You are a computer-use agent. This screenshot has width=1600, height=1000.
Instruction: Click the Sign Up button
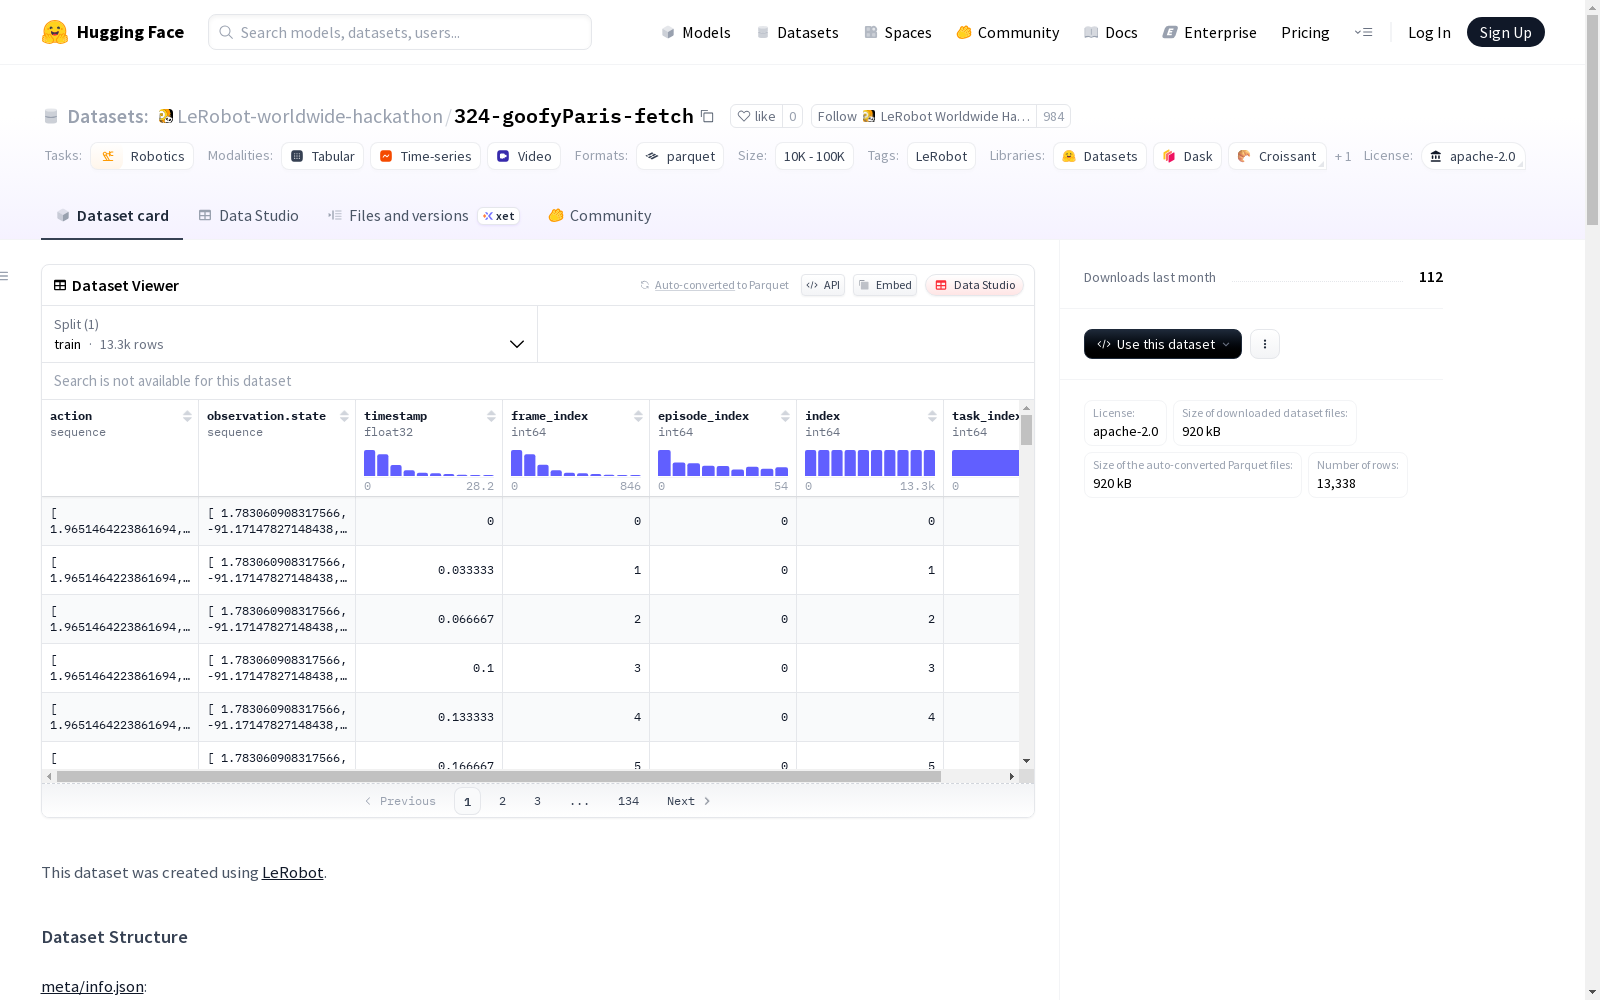1506,32
